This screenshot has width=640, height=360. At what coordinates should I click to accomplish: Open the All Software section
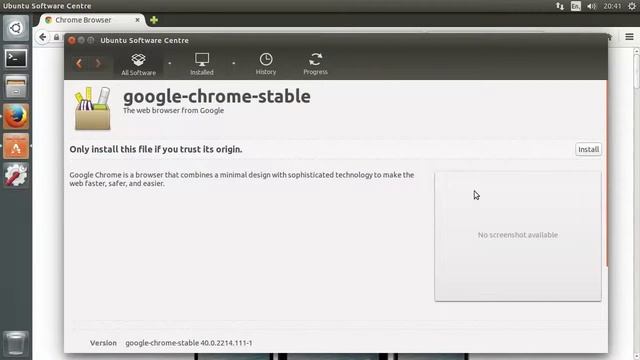click(x=138, y=64)
